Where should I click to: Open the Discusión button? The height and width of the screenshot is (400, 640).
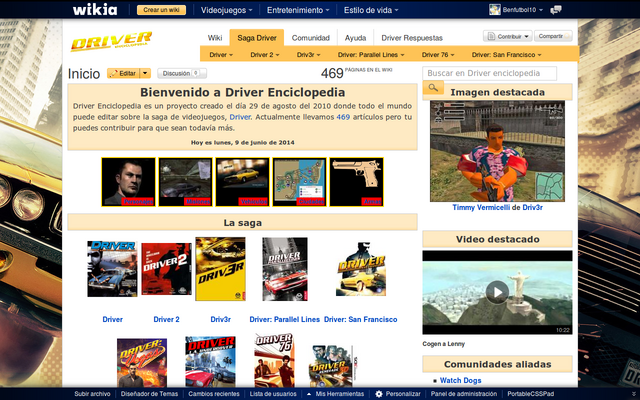click(182, 73)
